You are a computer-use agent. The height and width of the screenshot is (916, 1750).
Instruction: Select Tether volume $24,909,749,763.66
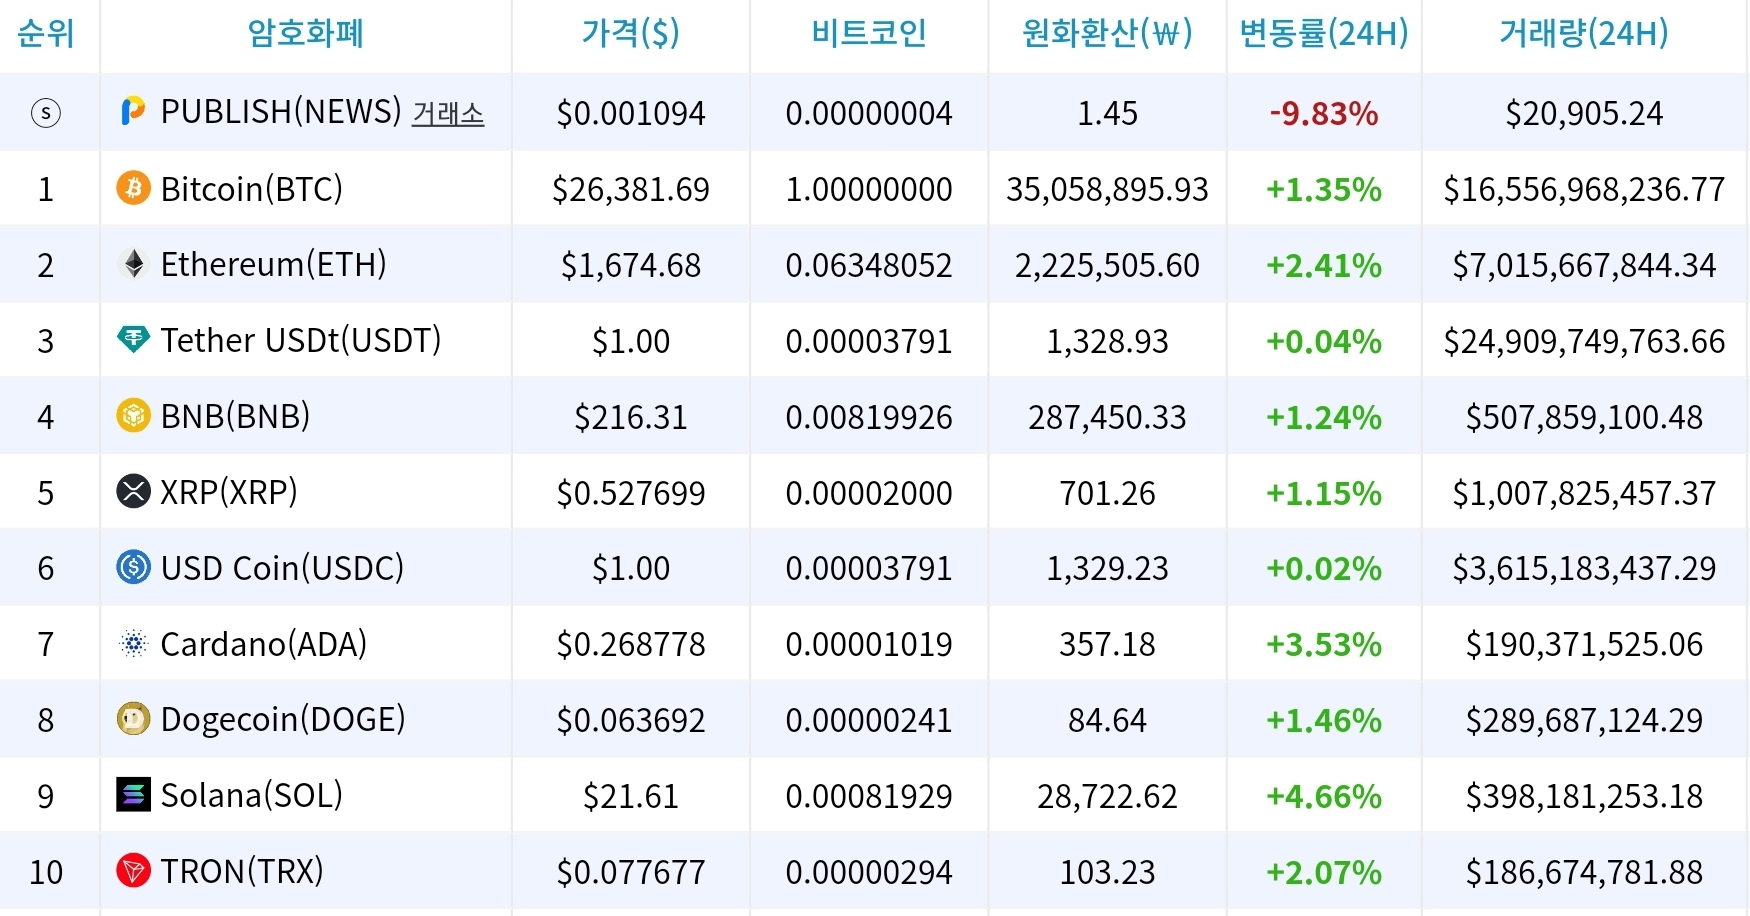tap(1584, 341)
